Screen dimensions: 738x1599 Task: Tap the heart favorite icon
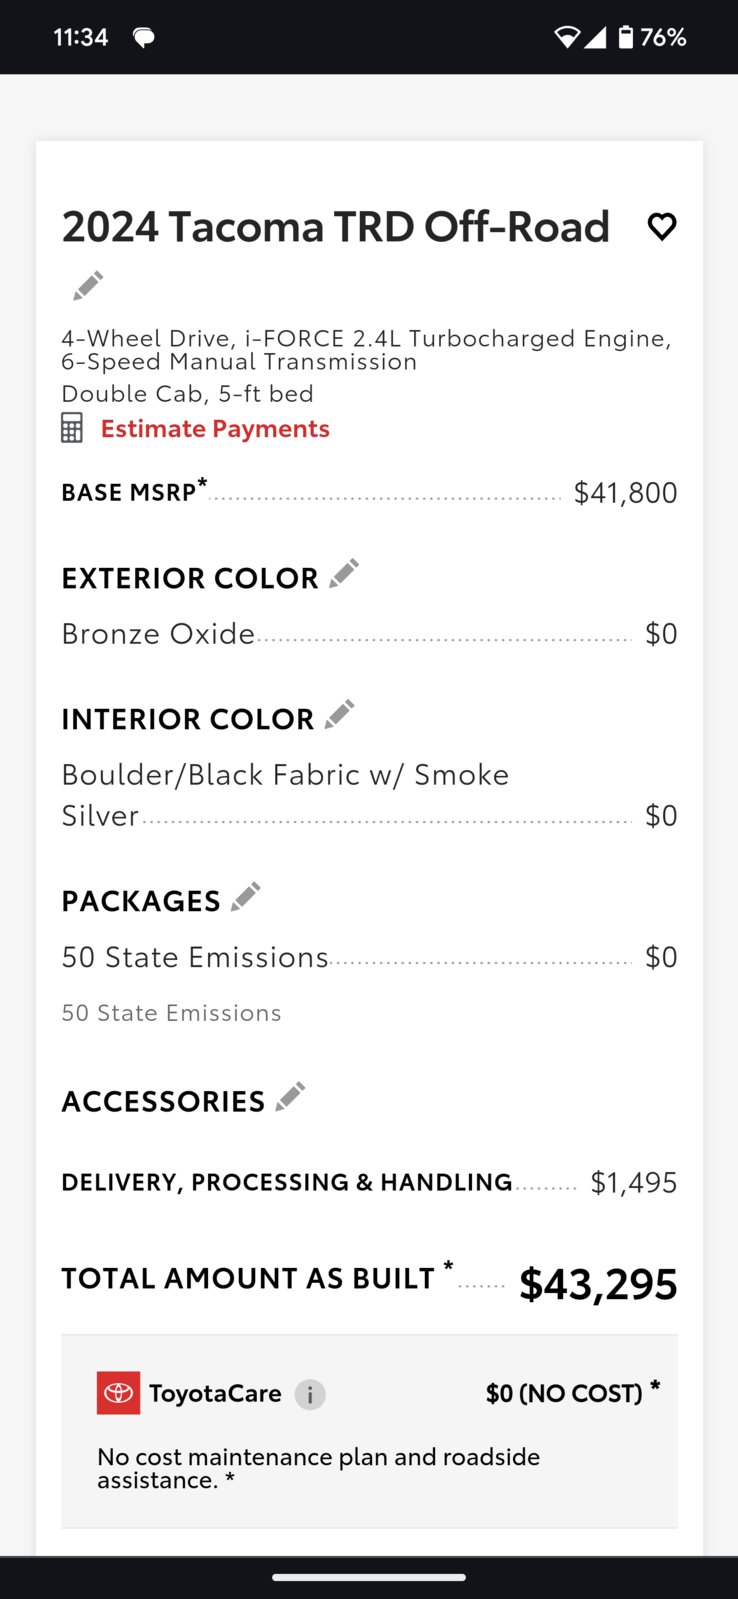pos(662,227)
